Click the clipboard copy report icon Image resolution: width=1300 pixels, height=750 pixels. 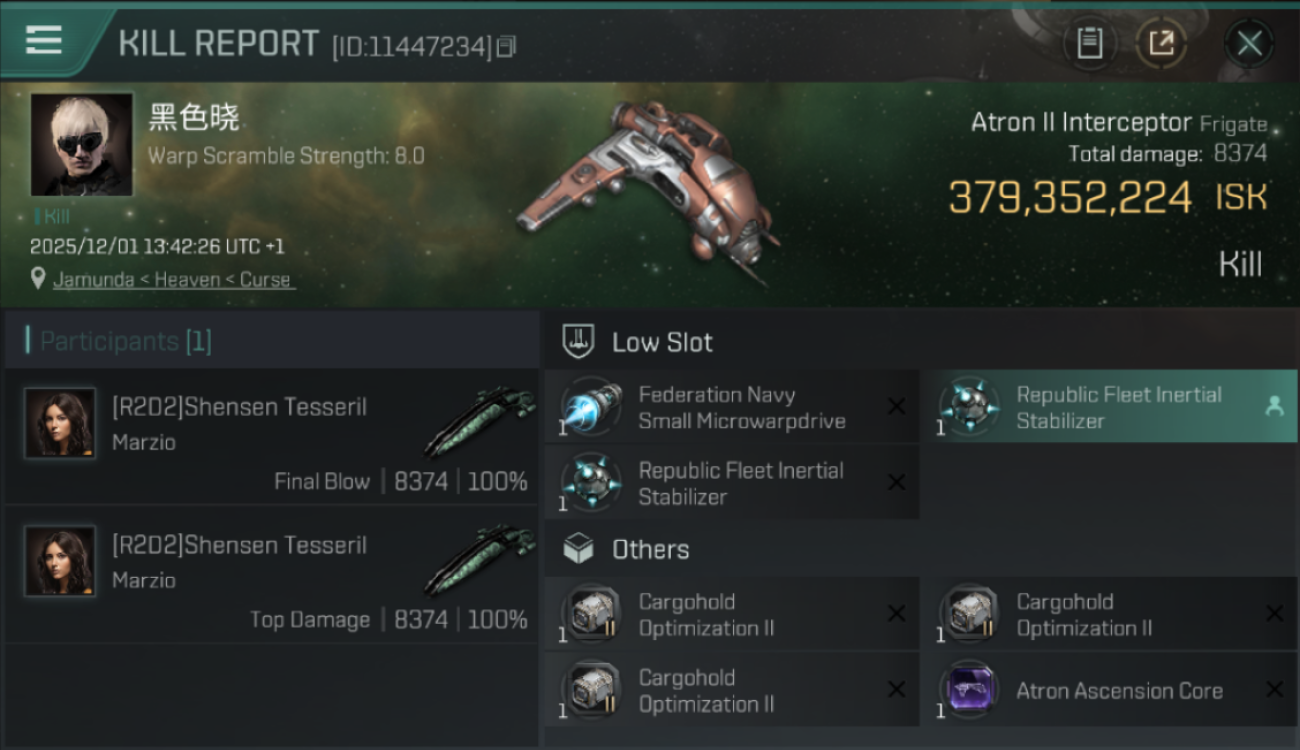(1089, 43)
